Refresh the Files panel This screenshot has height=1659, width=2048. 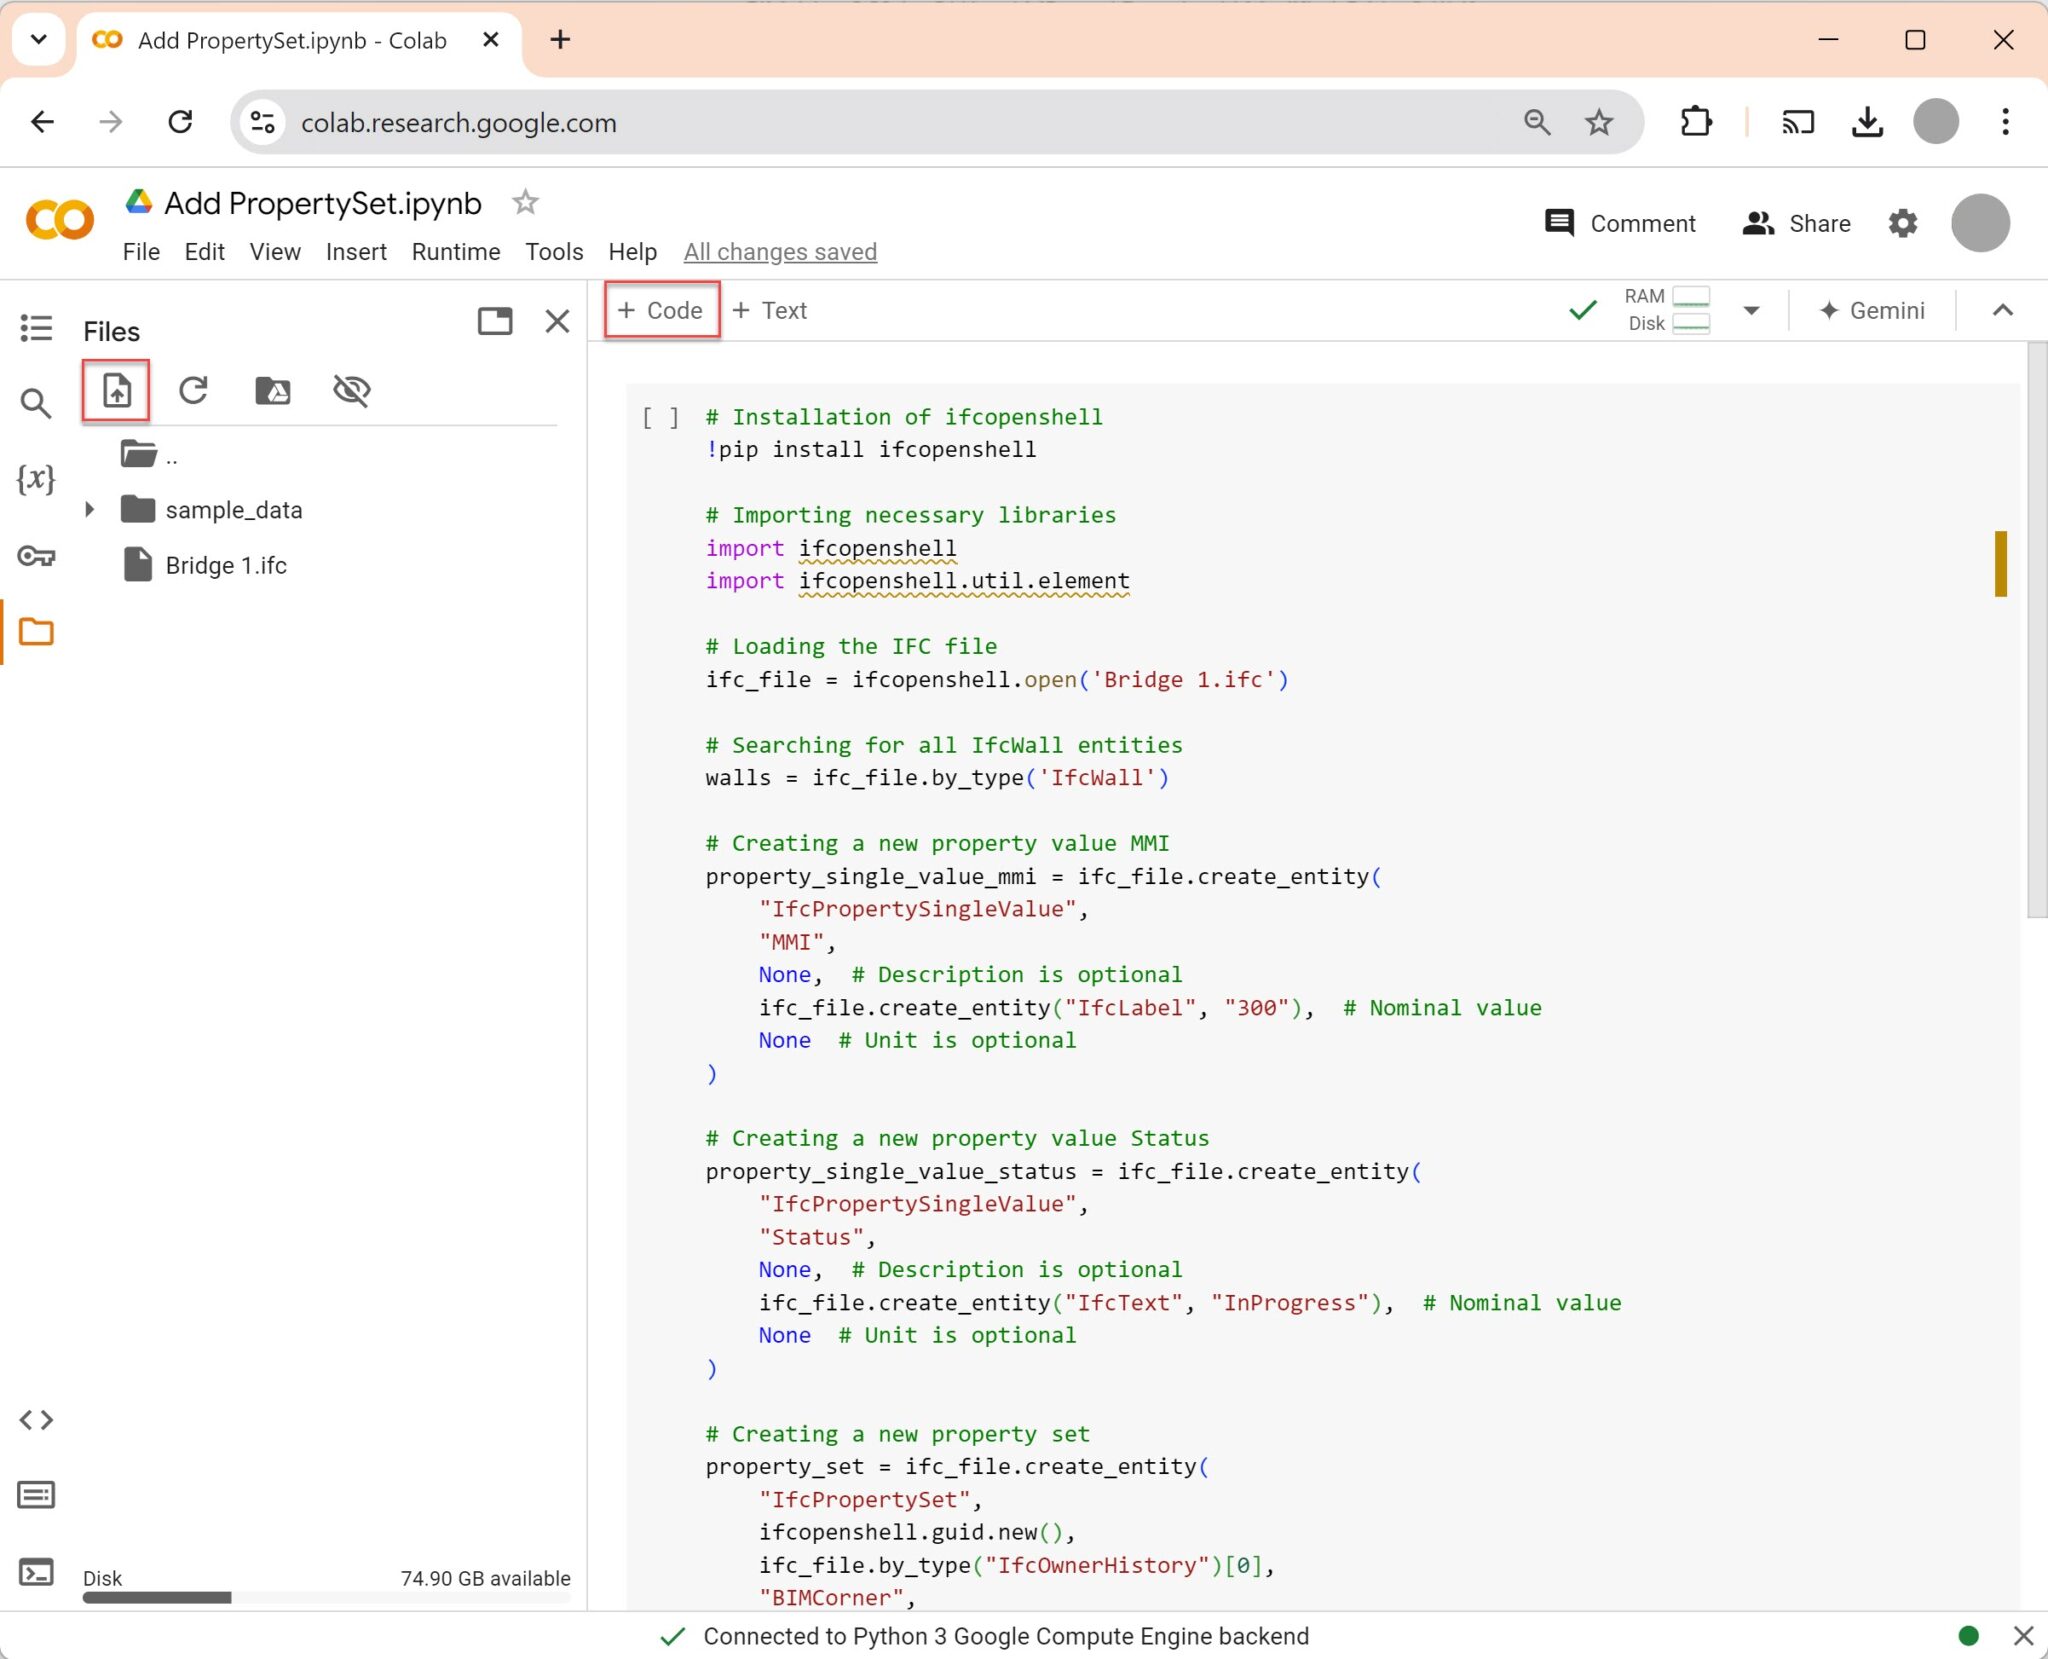194,391
